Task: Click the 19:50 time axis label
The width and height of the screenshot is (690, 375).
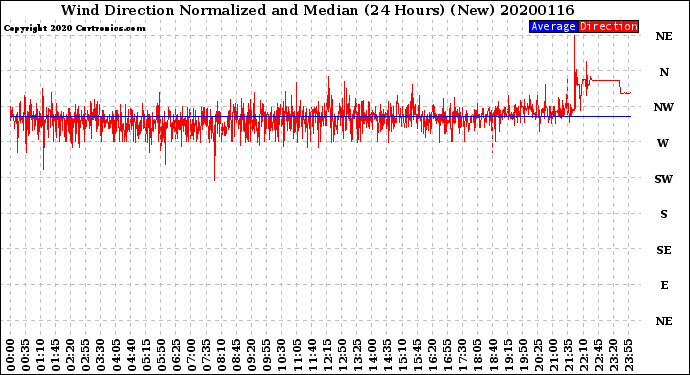Action: coord(523,355)
